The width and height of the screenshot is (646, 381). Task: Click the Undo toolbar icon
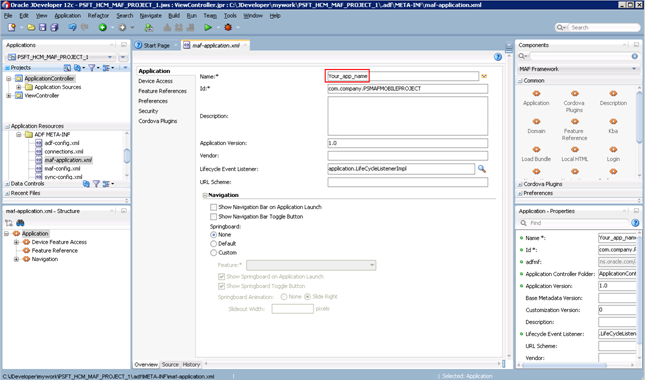tap(73, 28)
